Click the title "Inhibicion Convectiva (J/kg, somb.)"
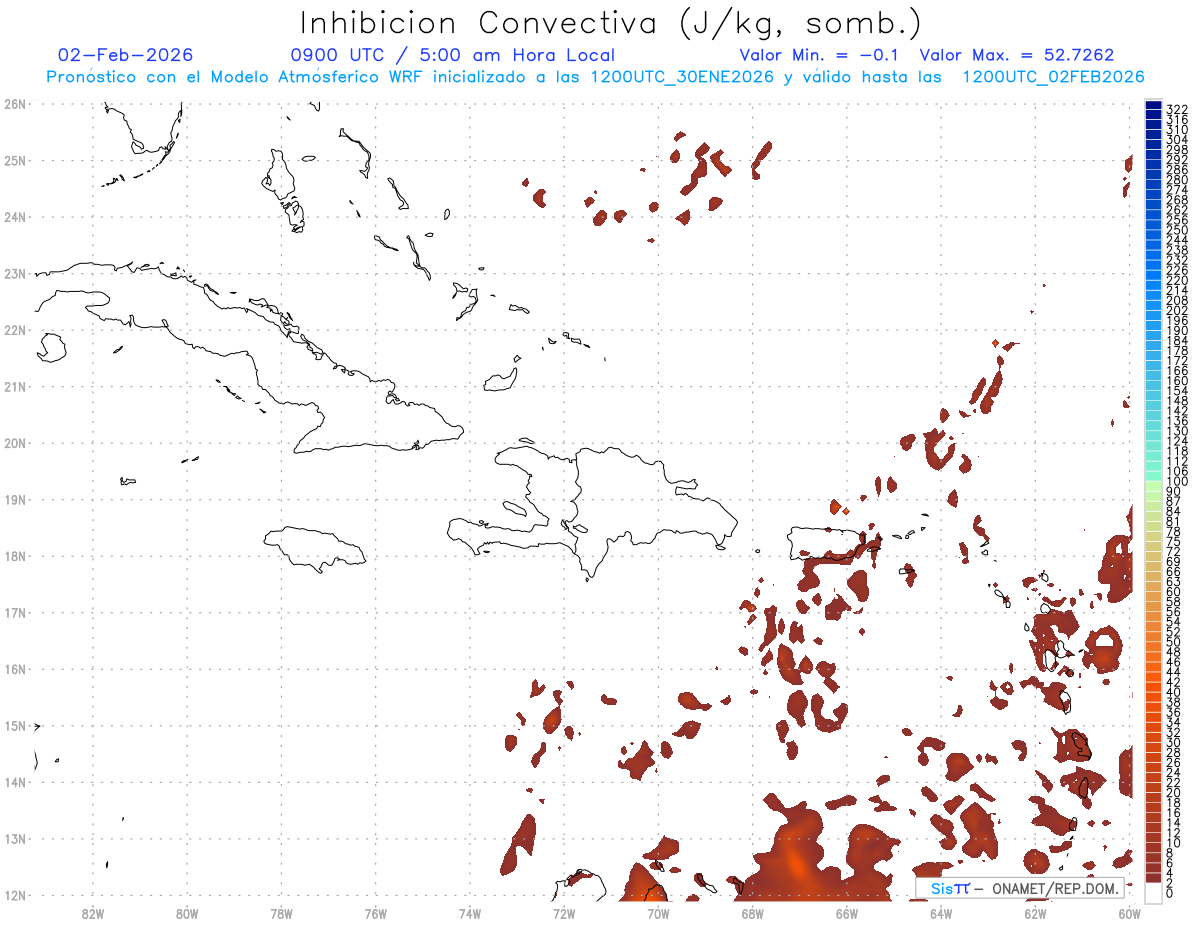 coord(611,24)
